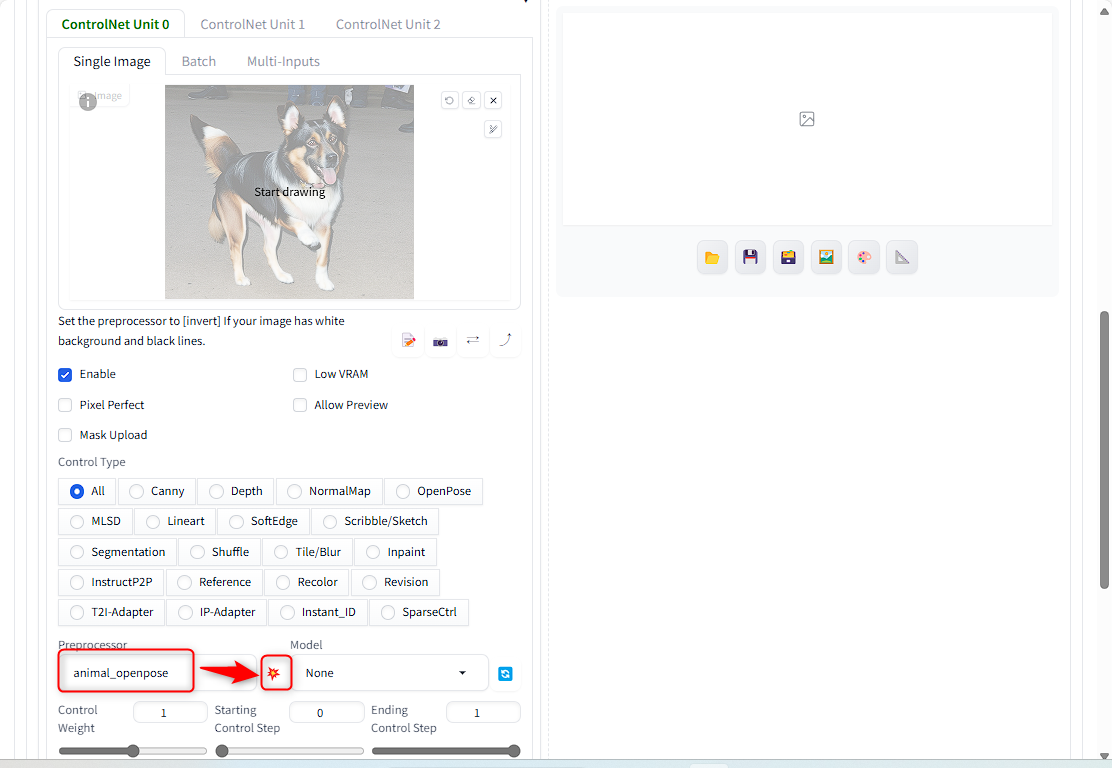Switch to ControlNet Unit 2
This screenshot has height=768, width=1112.
click(388, 24)
